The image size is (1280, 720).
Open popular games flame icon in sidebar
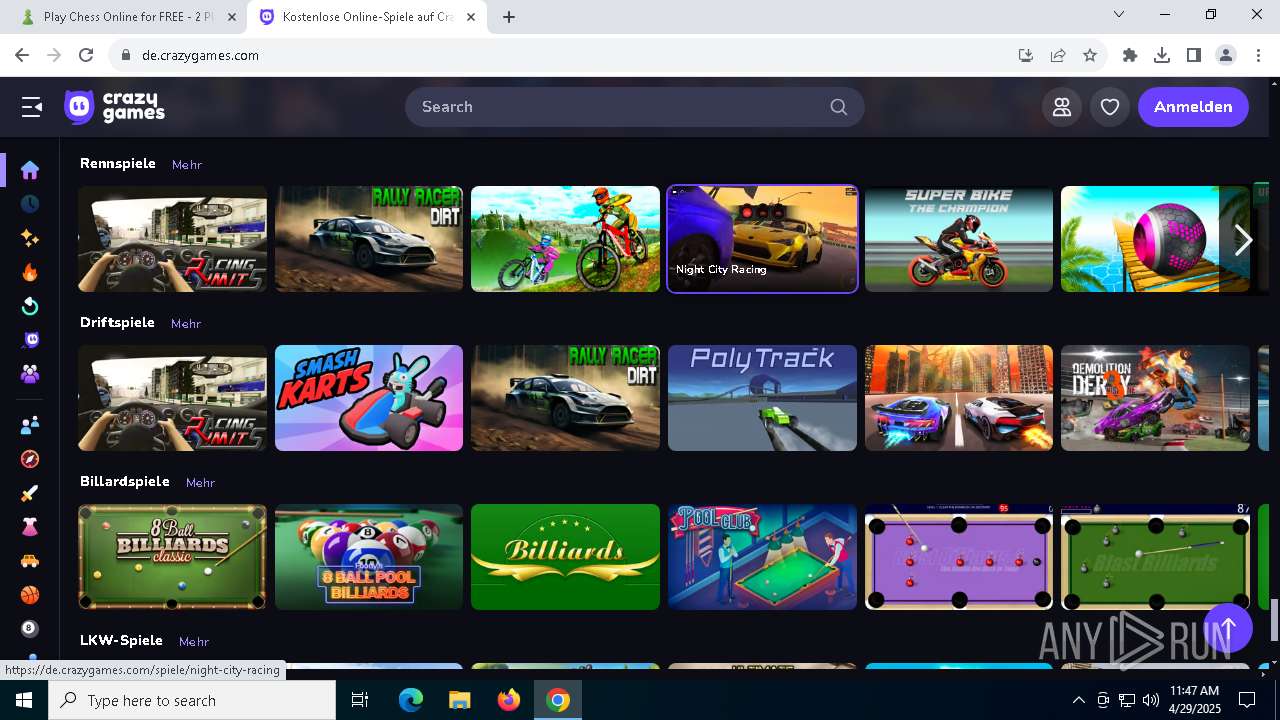click(30, 272)
